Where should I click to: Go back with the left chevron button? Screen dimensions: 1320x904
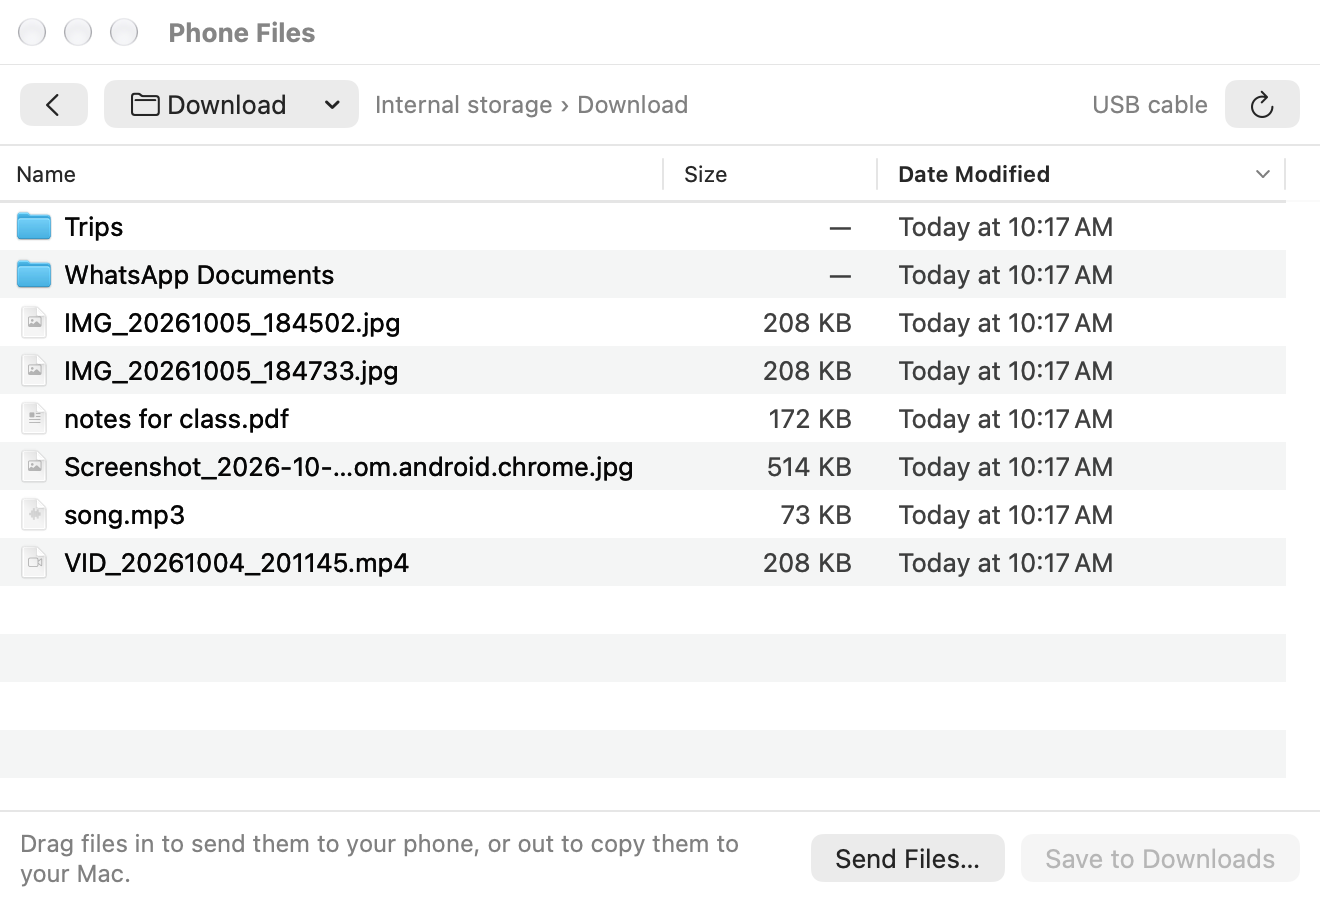point(54,104)
